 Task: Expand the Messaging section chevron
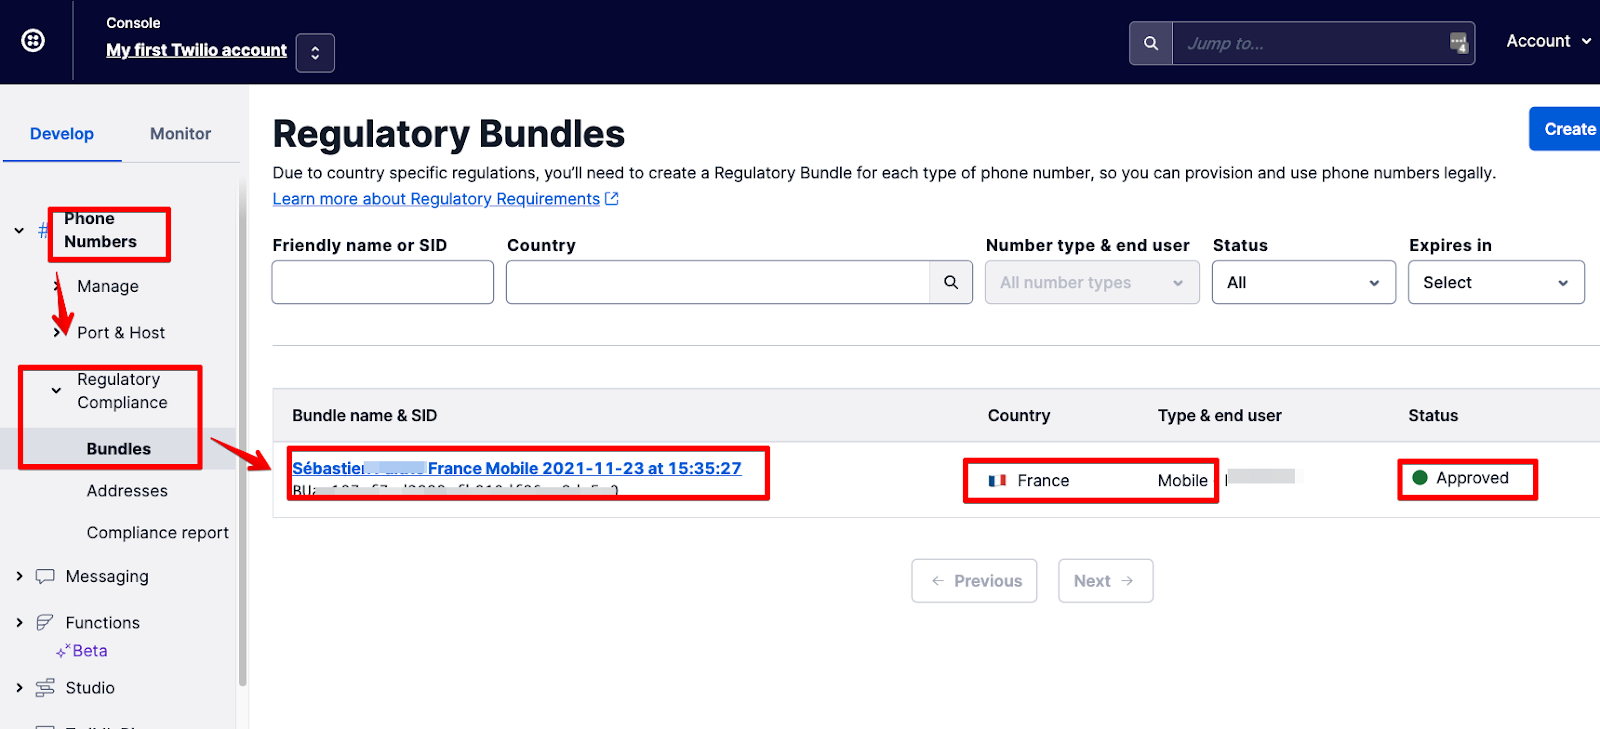pos(19,576)
